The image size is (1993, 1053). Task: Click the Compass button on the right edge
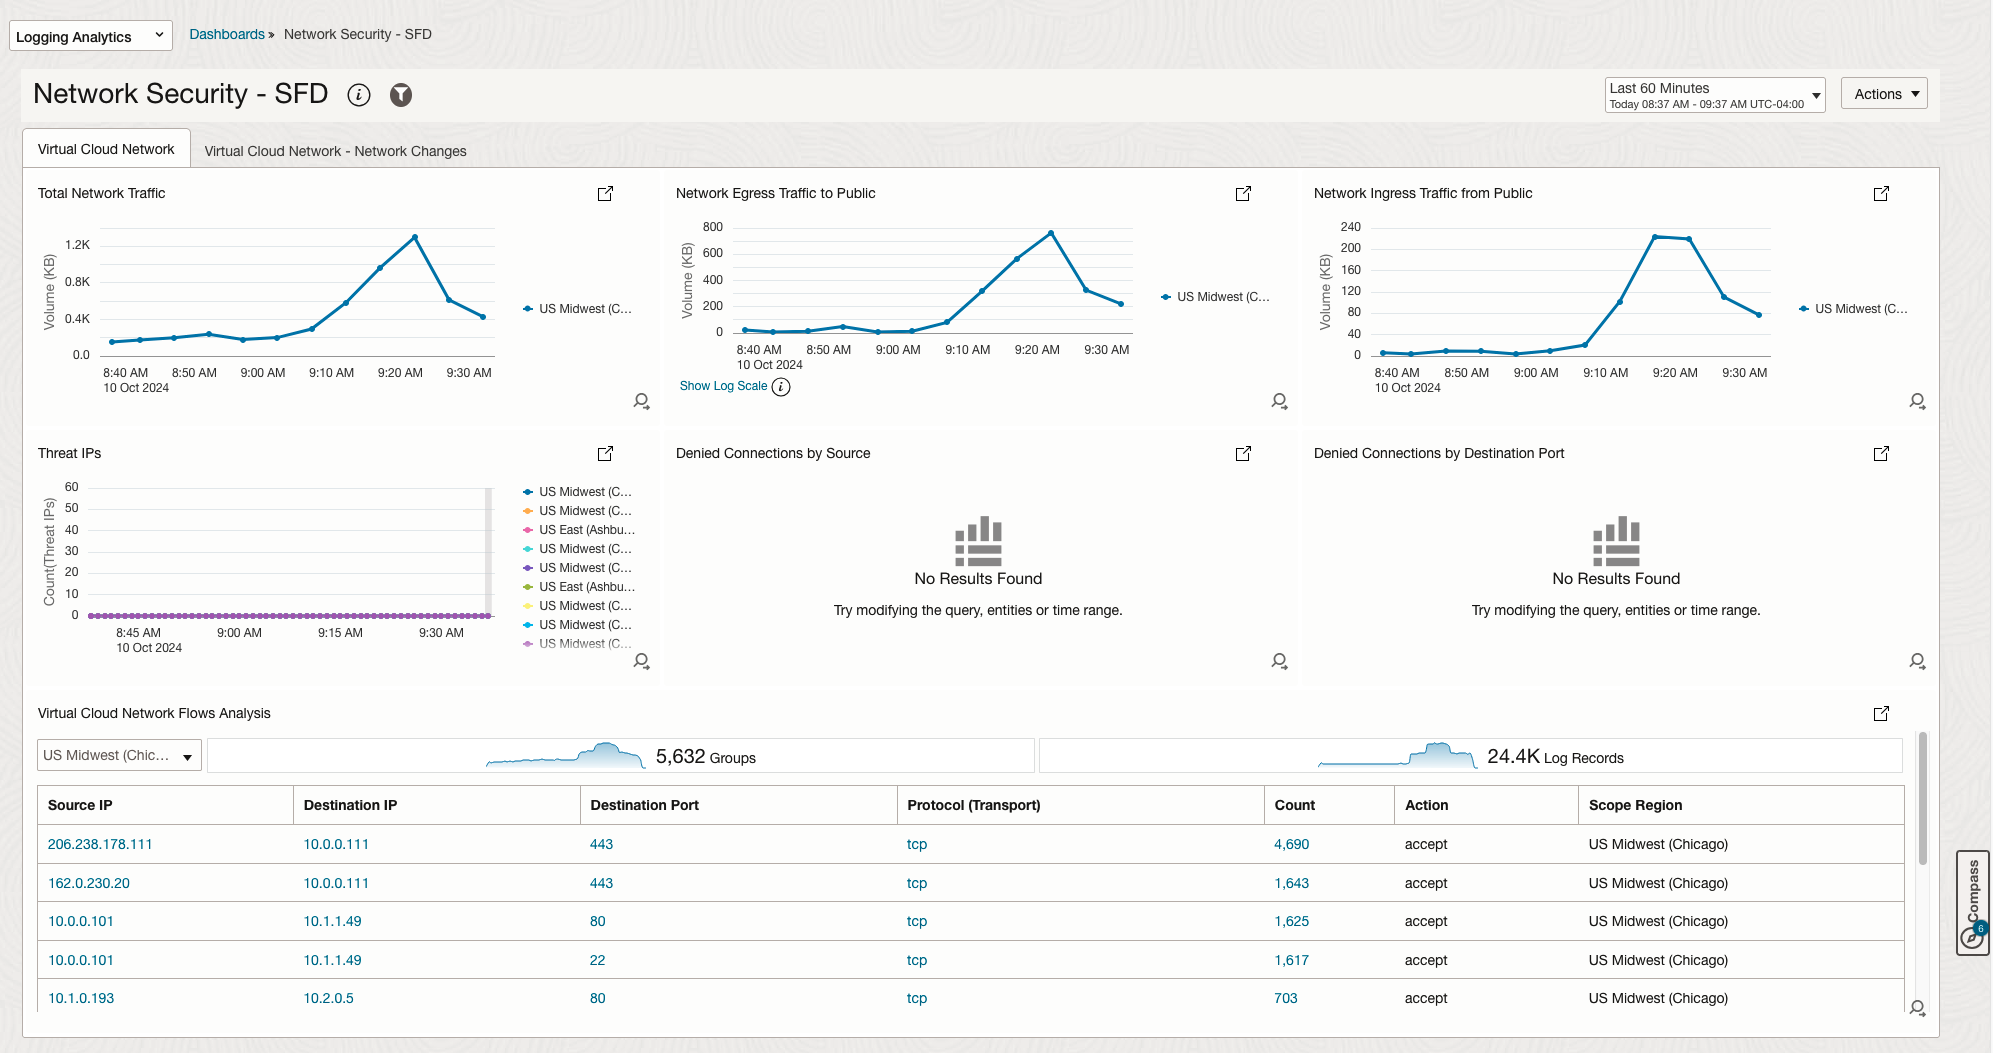coord(1972,900)
